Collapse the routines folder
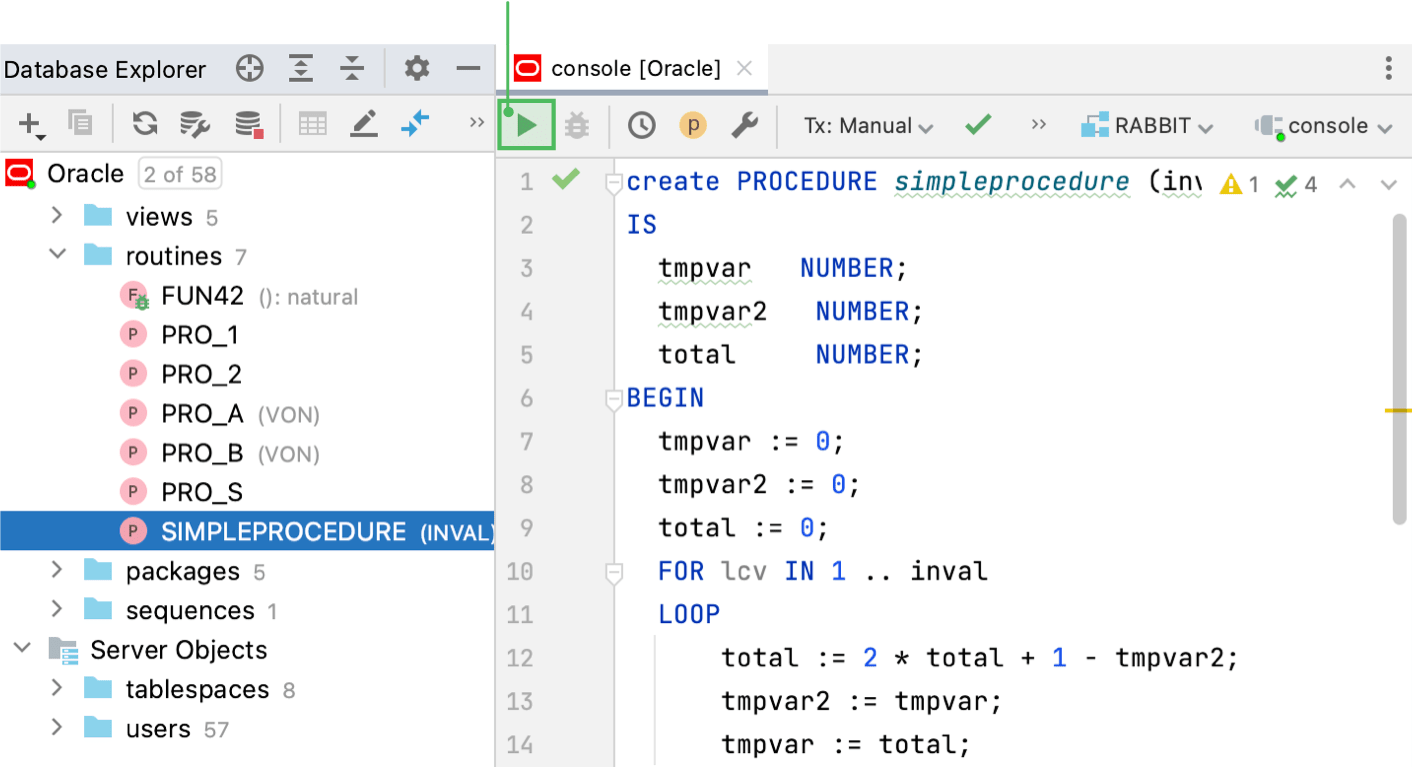 click(x=57, y=254)
